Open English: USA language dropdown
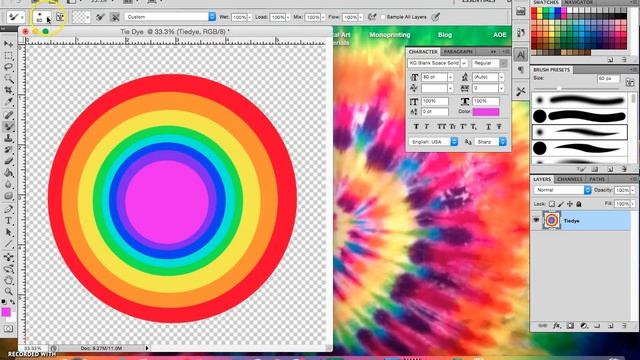Viewport: 640px width, 360px height. click(433, 142)
